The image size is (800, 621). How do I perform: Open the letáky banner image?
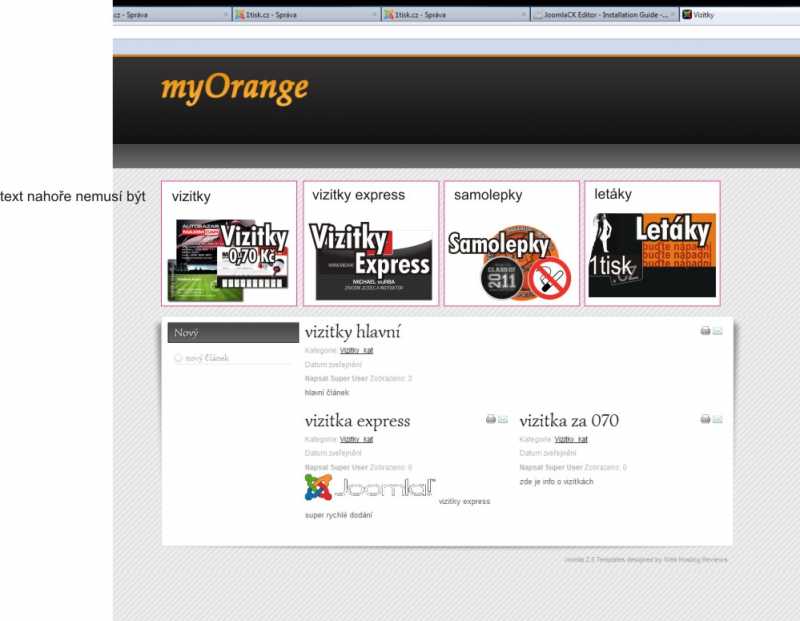[652, 255]
